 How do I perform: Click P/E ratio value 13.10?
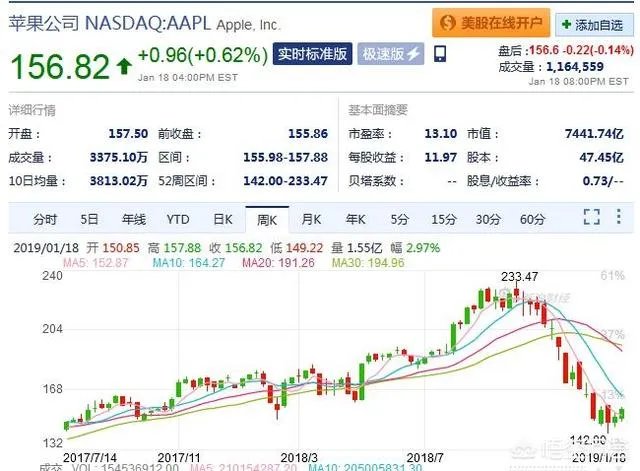tap(440, 133)
